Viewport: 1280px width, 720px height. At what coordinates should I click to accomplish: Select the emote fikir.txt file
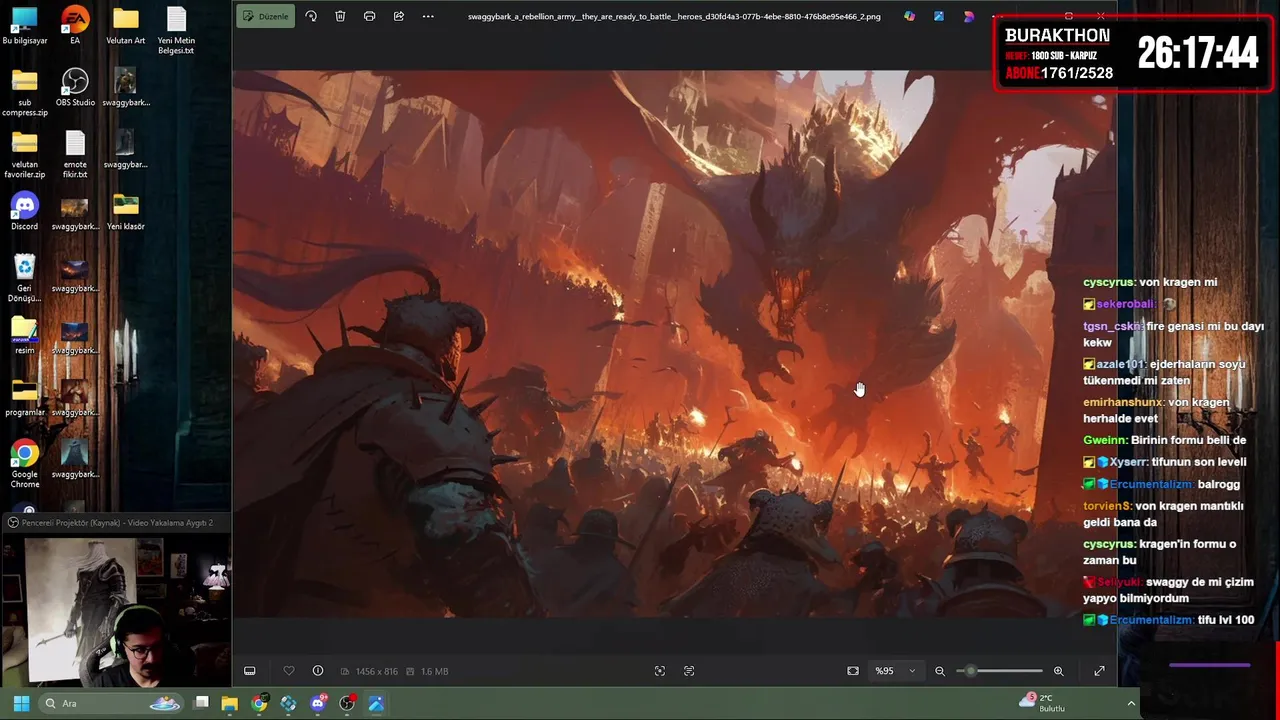75,155
